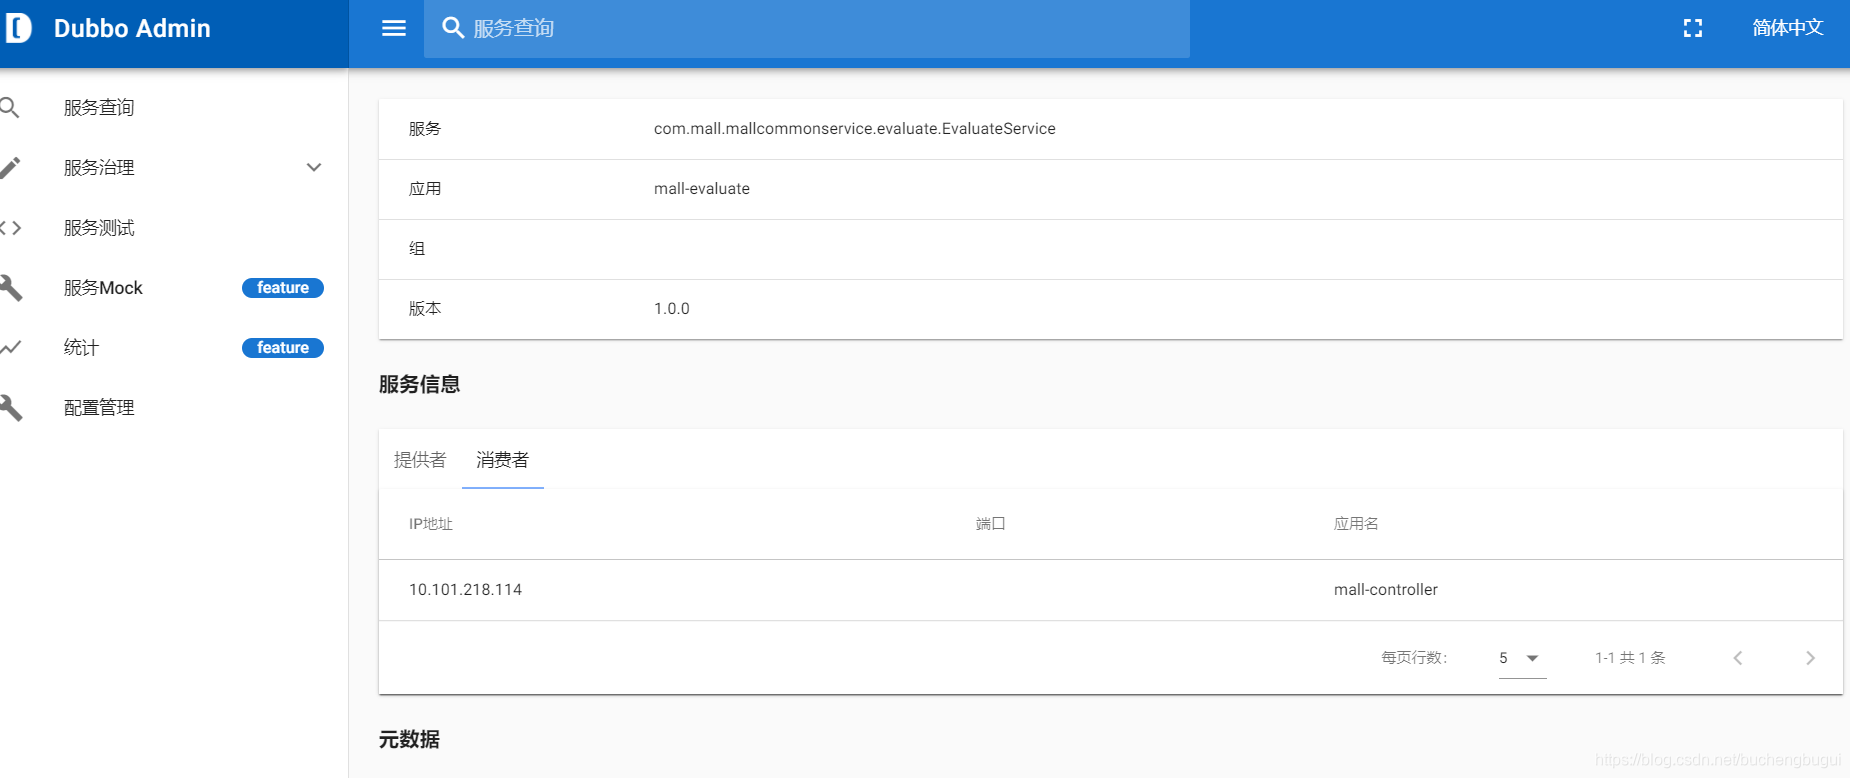The image size is (1850, 778).
Task: Open 配置管理 in the sidebar
Action: pyautogui.click(x=99, y=408)
